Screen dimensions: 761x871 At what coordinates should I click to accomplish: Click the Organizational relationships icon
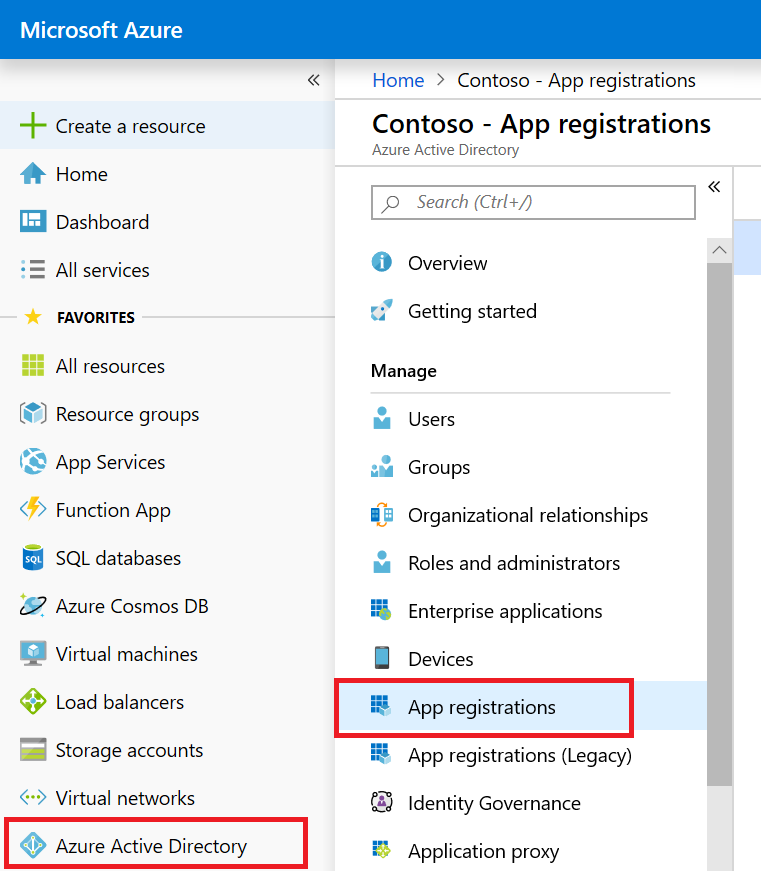tap(382, 514)
